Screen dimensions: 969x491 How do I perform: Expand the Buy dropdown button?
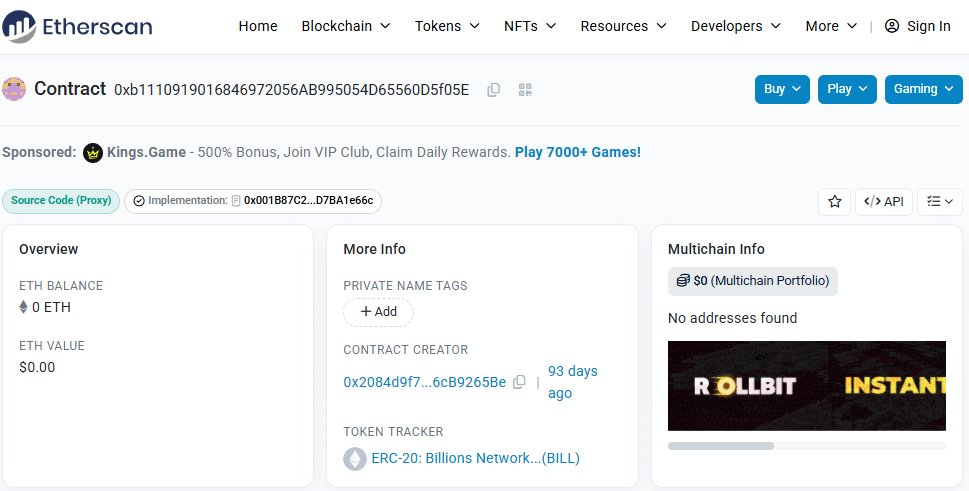coord(782,90)
